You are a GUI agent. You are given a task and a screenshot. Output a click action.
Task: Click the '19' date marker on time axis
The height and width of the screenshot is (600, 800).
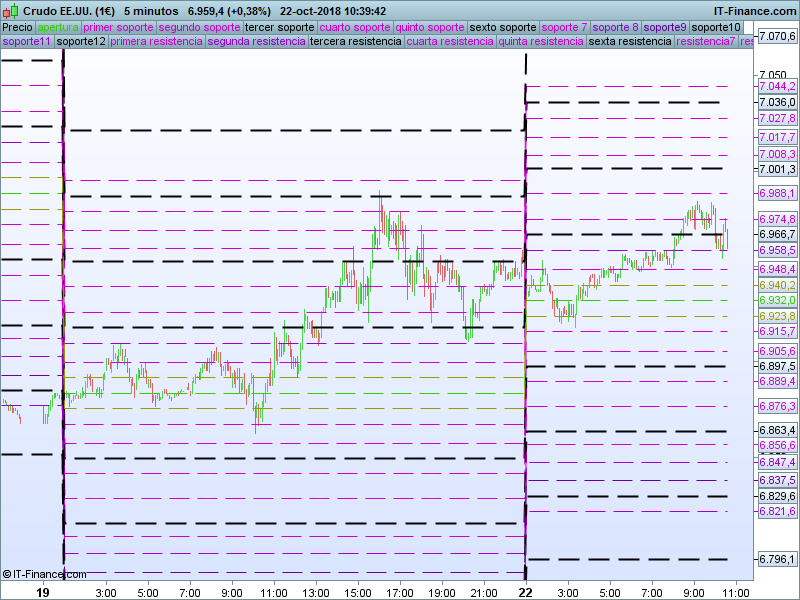click(42, 592)
